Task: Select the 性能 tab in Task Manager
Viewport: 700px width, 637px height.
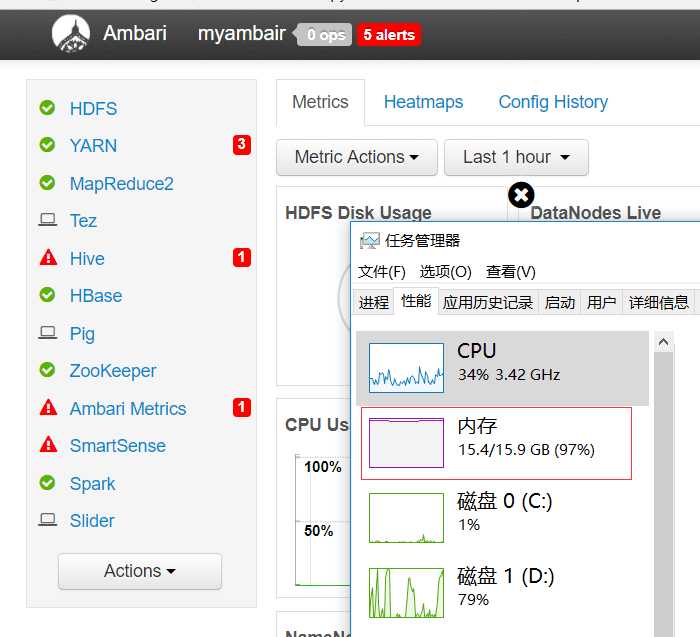Action: pyautogui.click(x=416, y=301)
